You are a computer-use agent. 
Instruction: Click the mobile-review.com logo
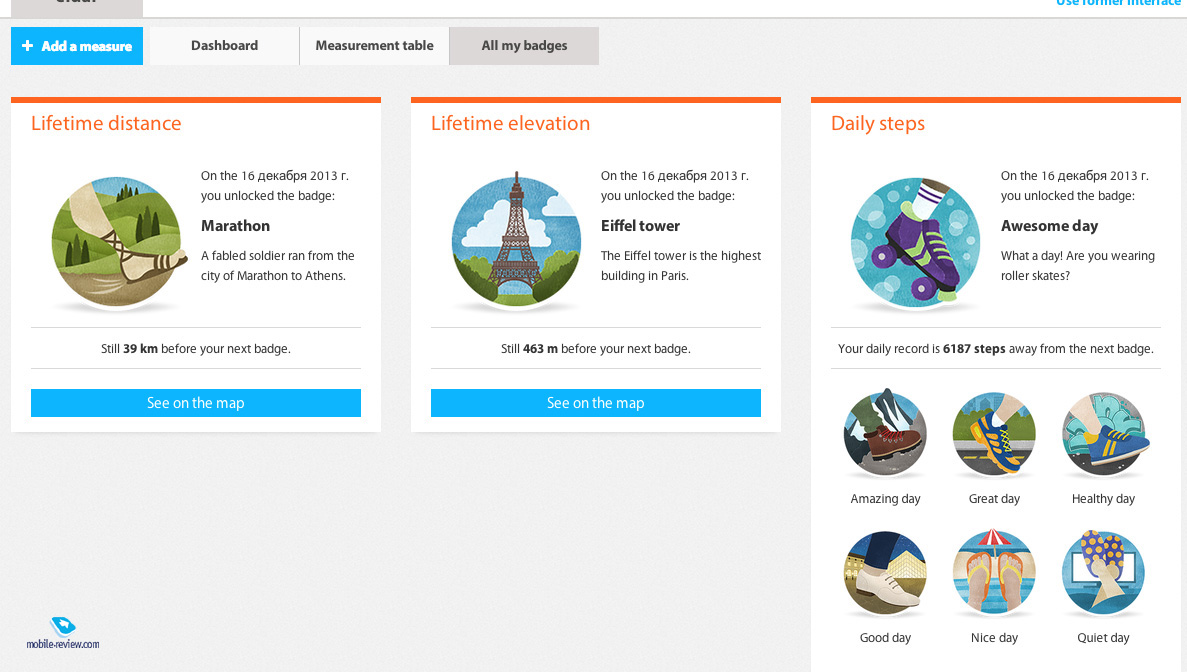click(63, 633)
